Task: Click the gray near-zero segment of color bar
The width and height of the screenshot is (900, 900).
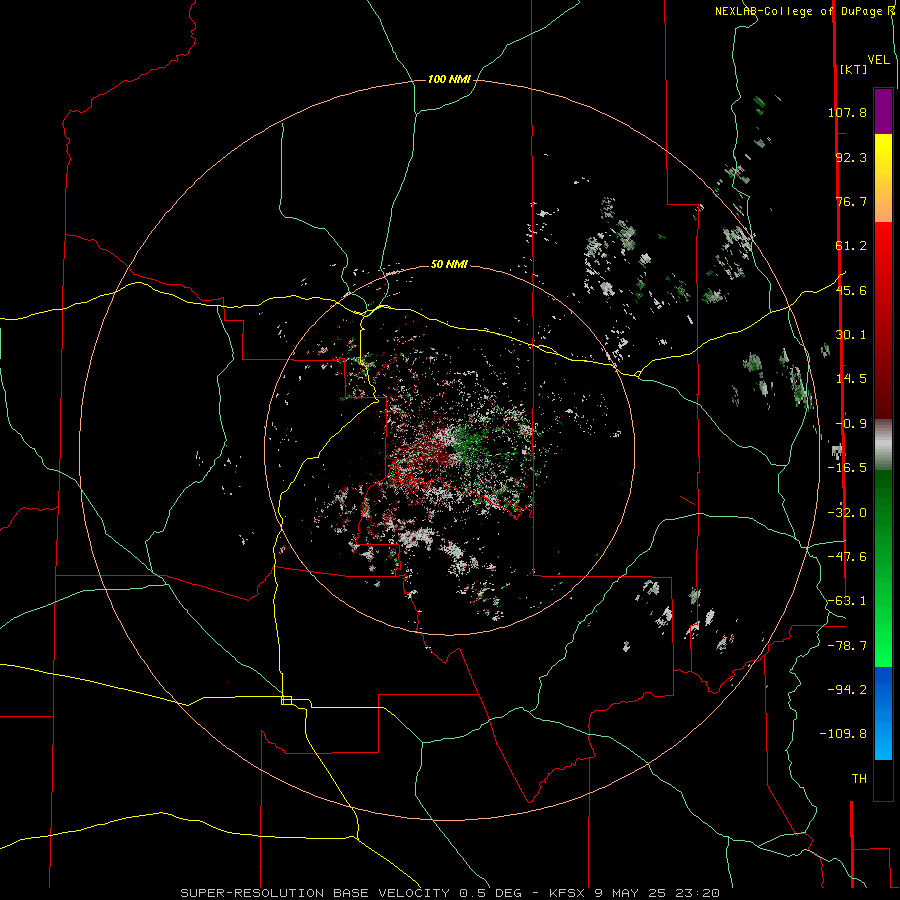Action: point(883,444)
